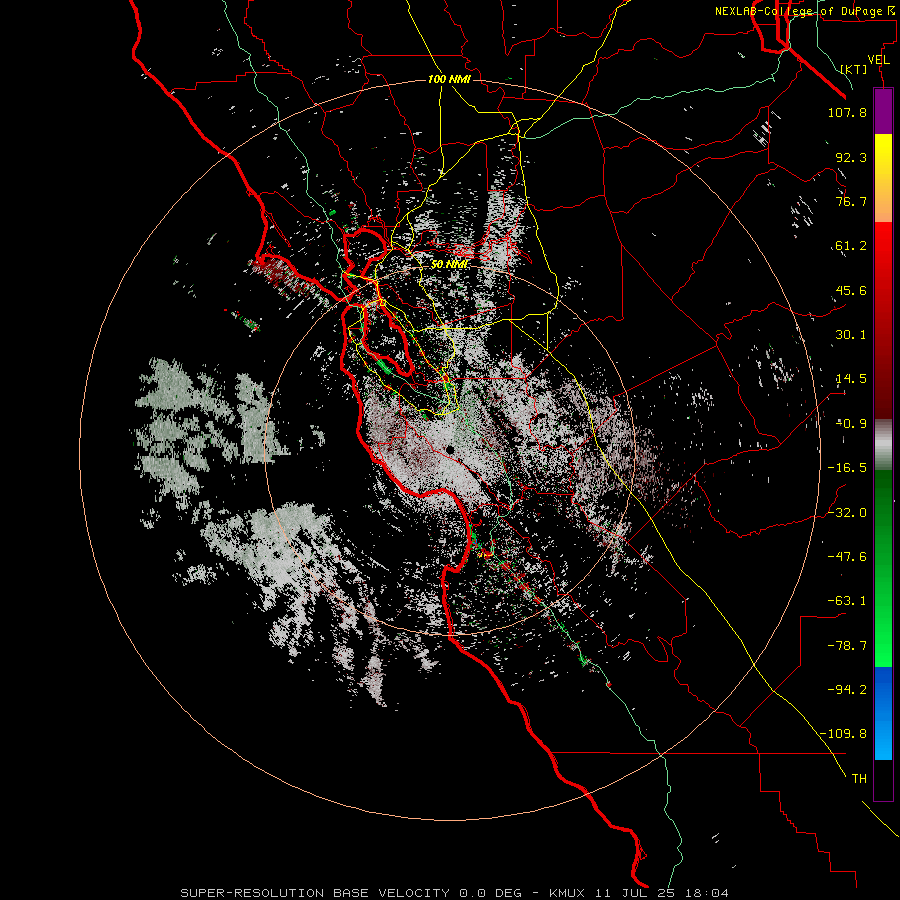Select the 76.7 legend value
The height and width of the screenshot is (900, 900).
point(851,201)
